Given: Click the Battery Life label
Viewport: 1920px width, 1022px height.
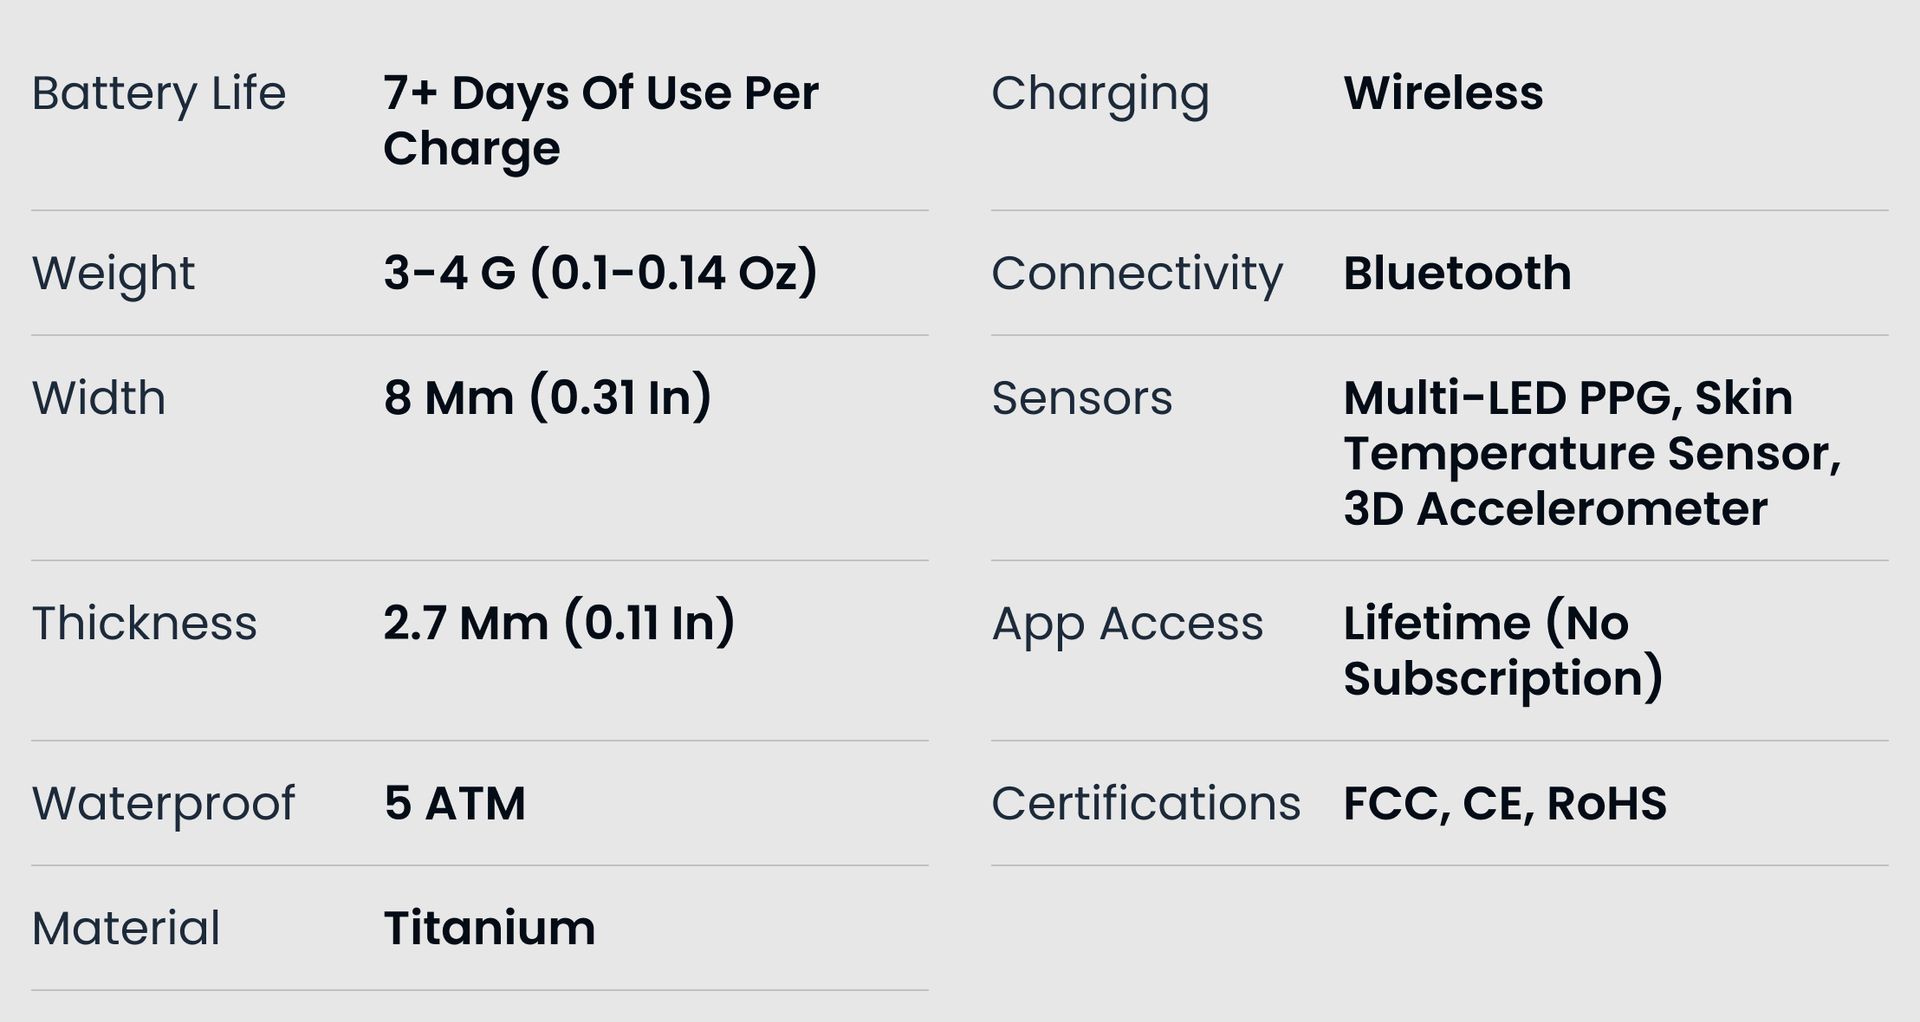Looking at the screenshot, I should (x=159, y=94).
